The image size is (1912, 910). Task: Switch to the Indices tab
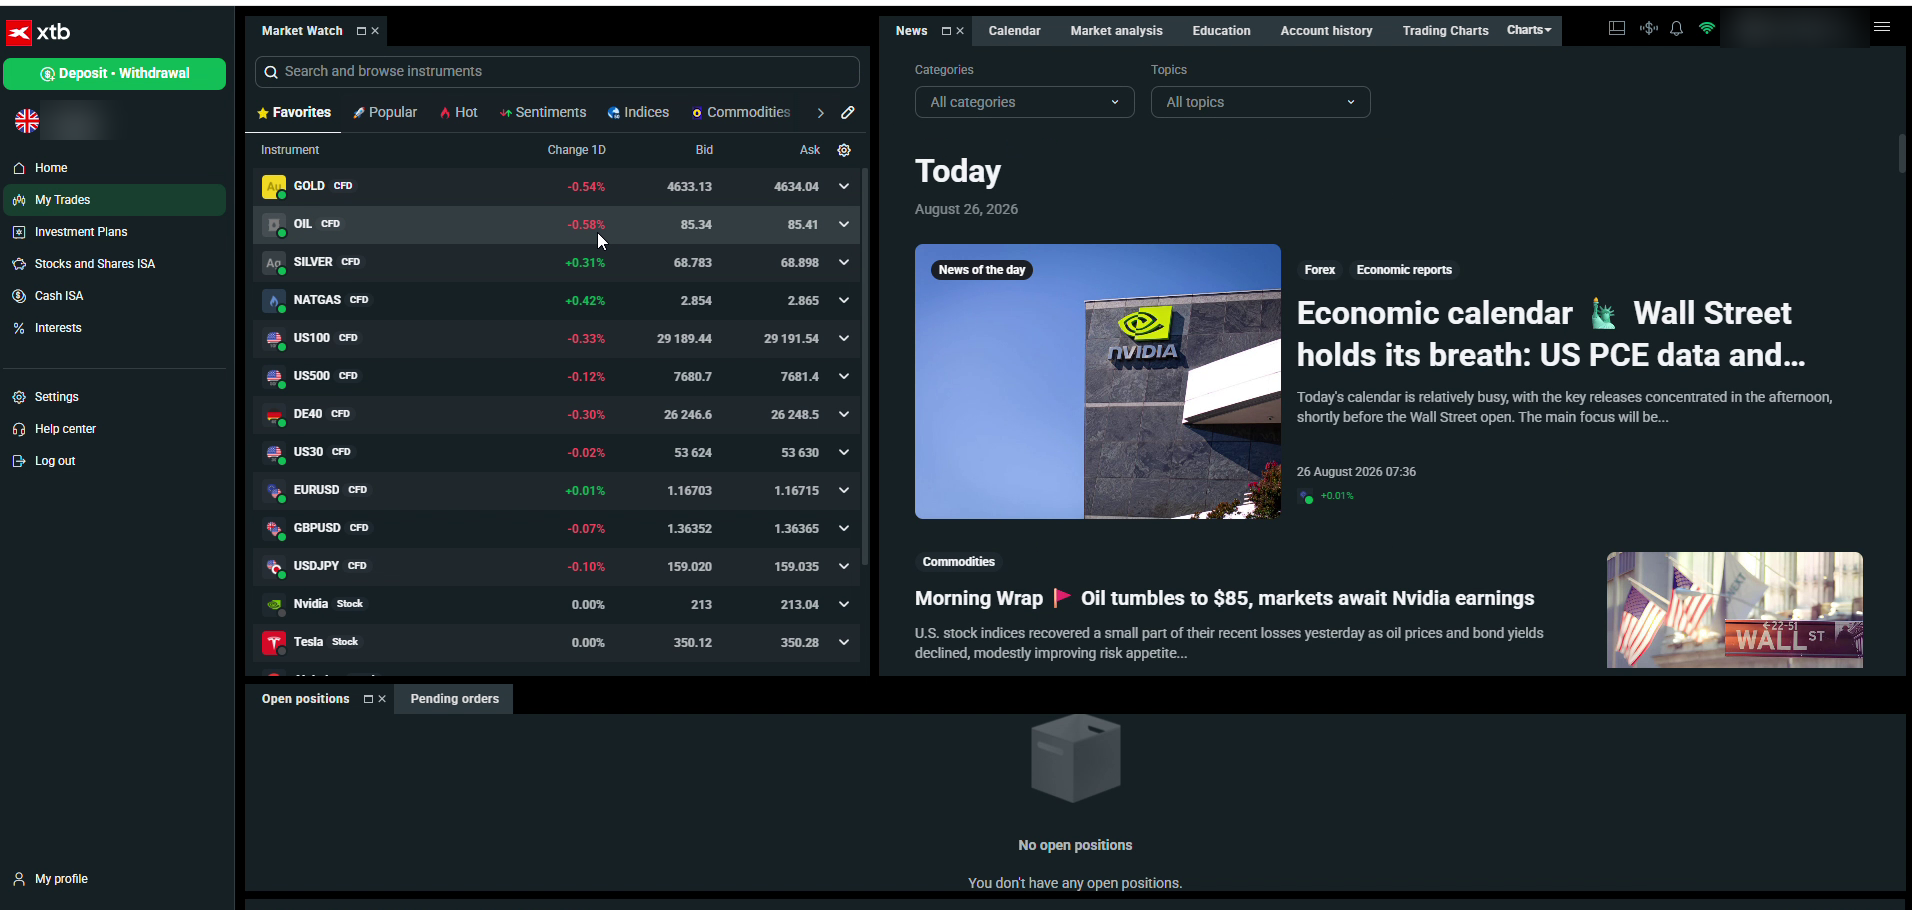[638, 113]
